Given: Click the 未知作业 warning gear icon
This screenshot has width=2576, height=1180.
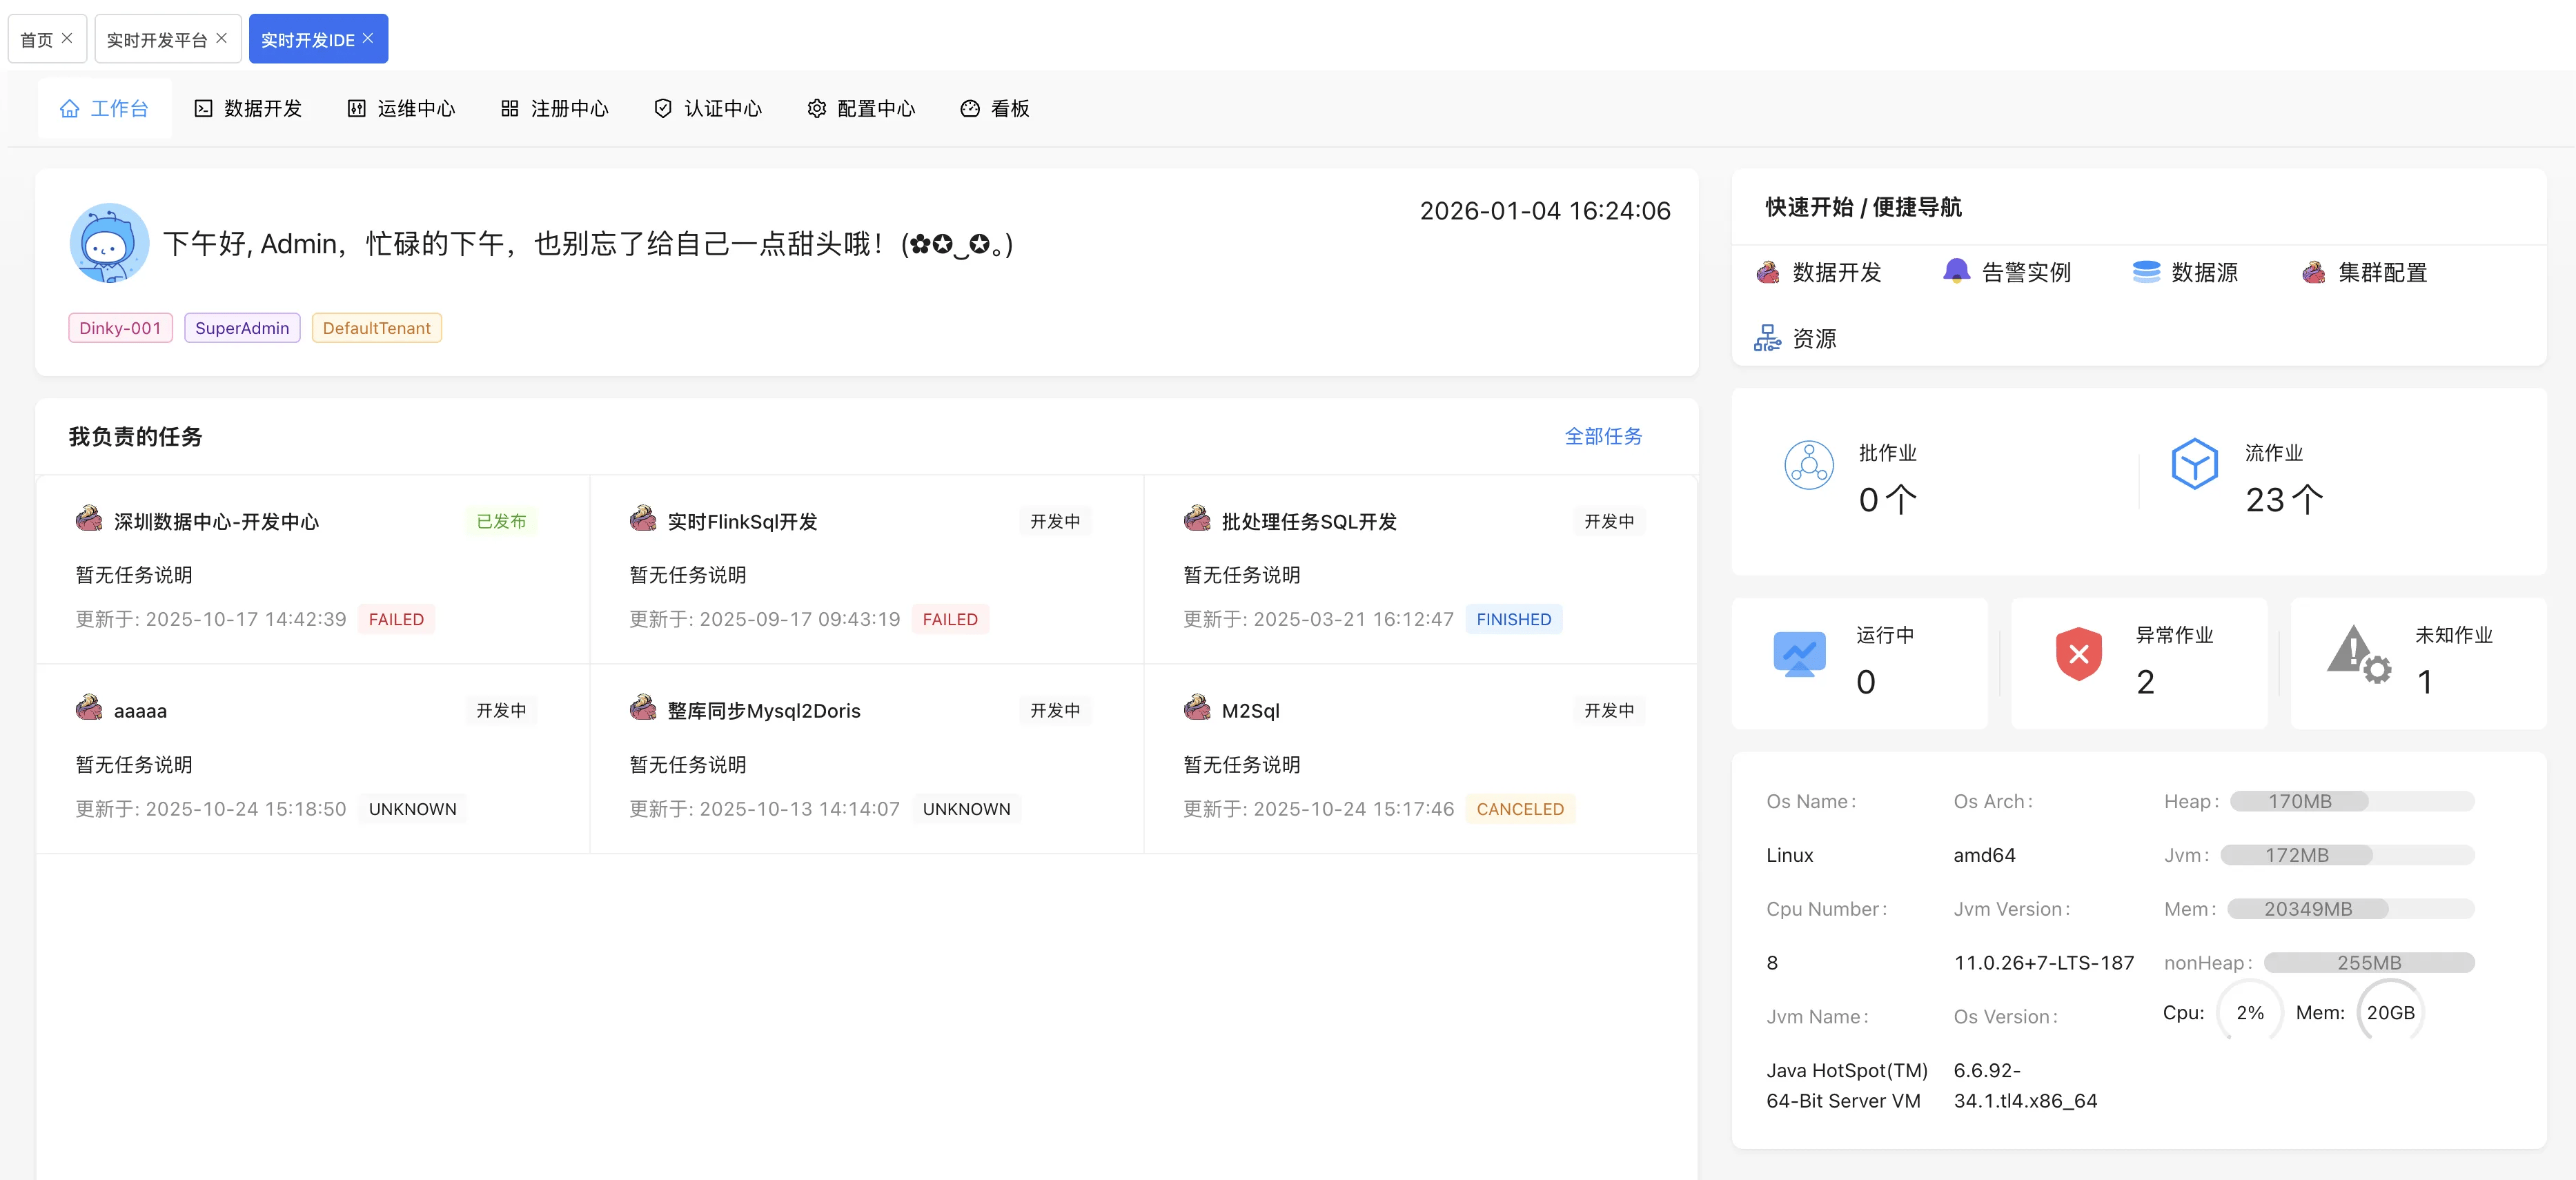Looking at the screenshot, I should coord(2358,654).
